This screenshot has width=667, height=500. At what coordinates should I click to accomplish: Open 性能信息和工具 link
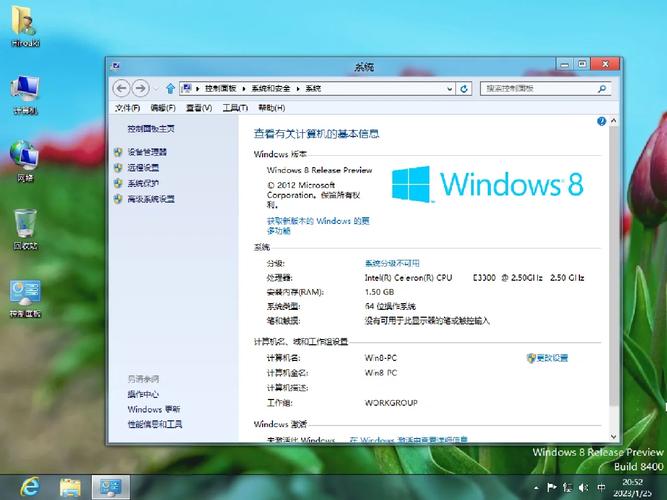coord(155,424)
